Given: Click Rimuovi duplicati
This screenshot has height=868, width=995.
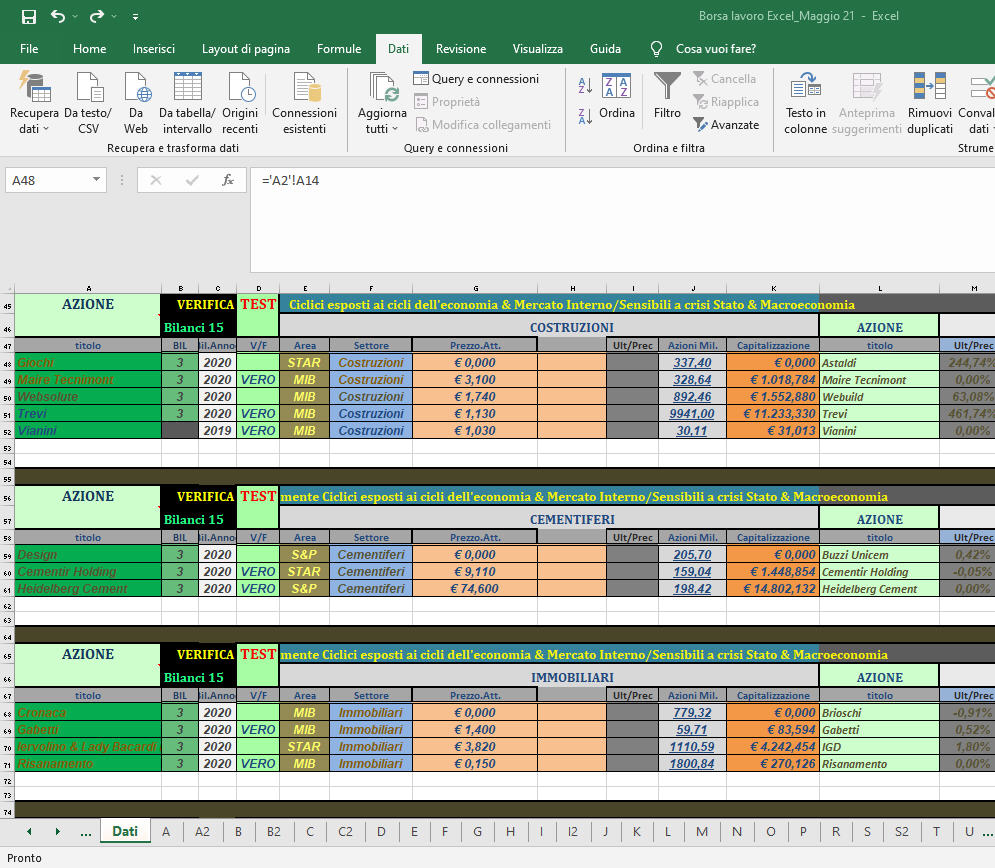Looking at the screenshot, I should pyautogui.click(x=930, y=103).
